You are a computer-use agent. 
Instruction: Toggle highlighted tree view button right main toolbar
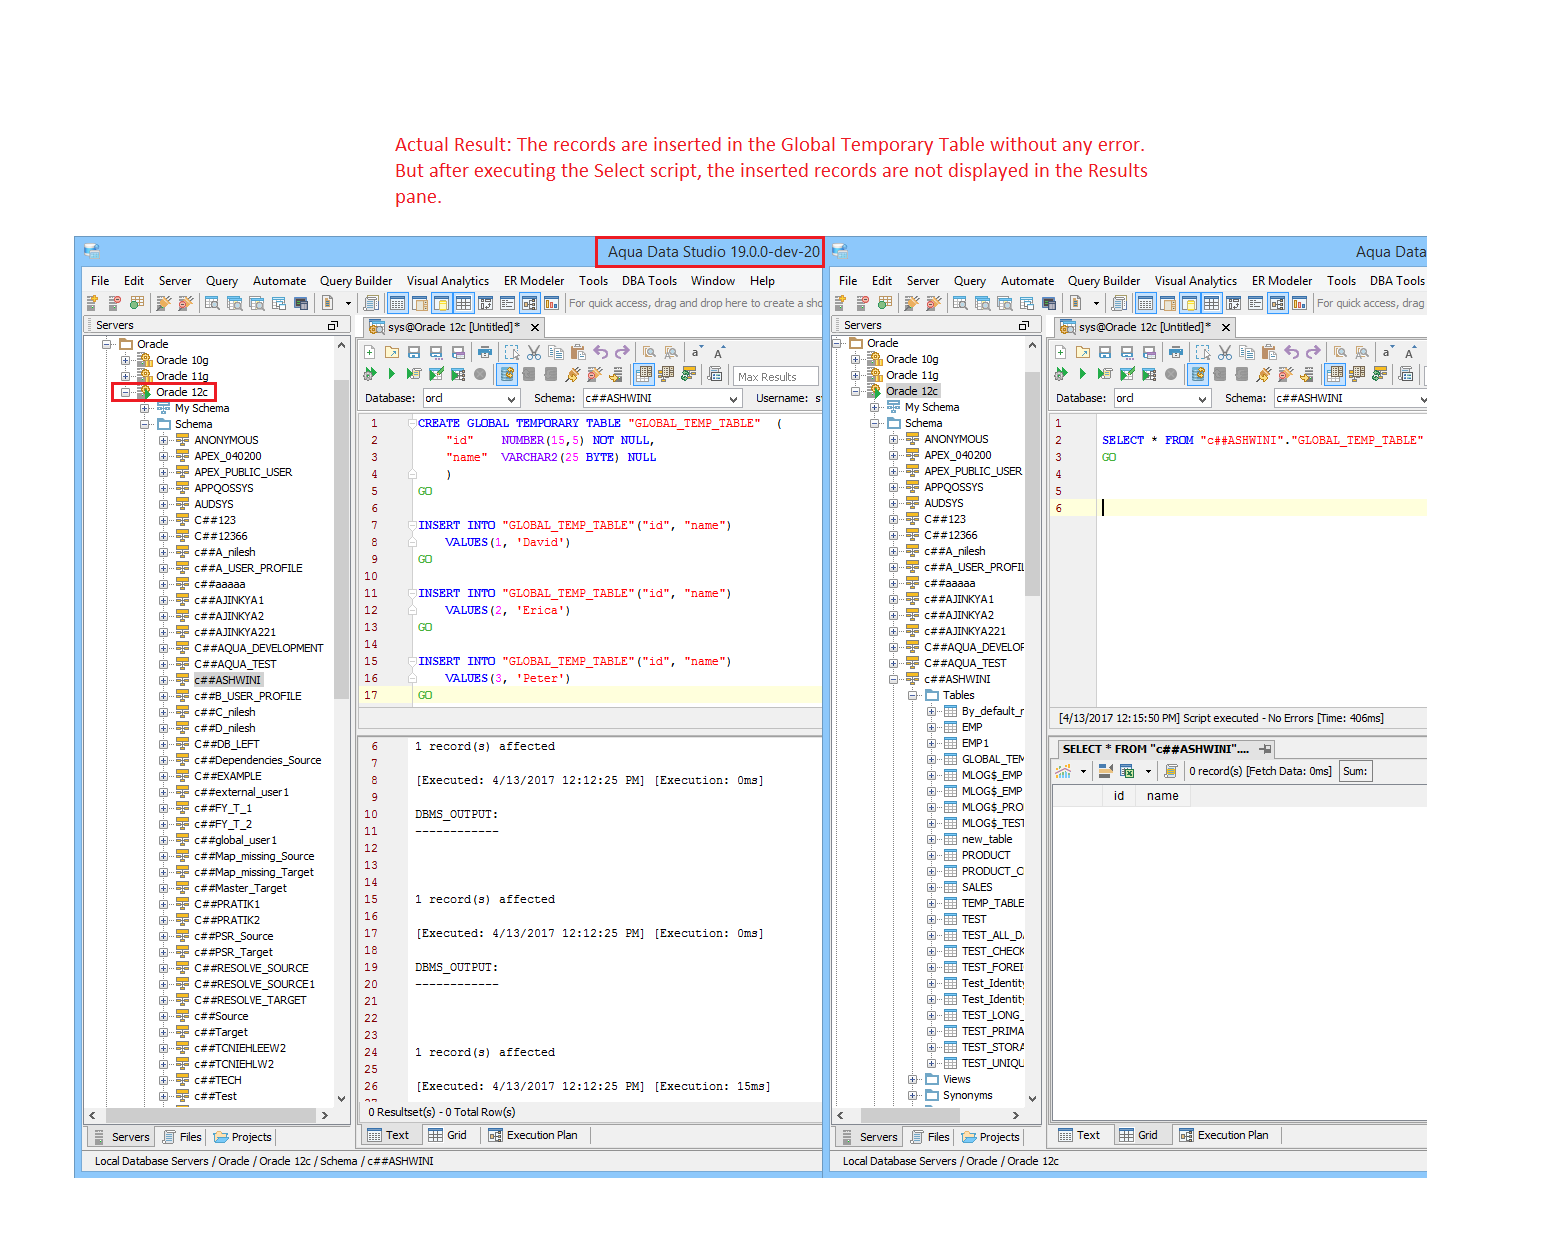coord(1277,303)
